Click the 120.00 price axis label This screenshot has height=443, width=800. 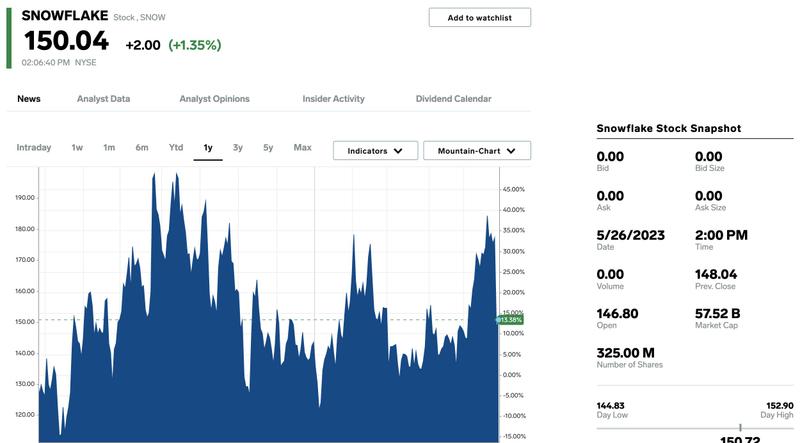[x=25, y=415]
